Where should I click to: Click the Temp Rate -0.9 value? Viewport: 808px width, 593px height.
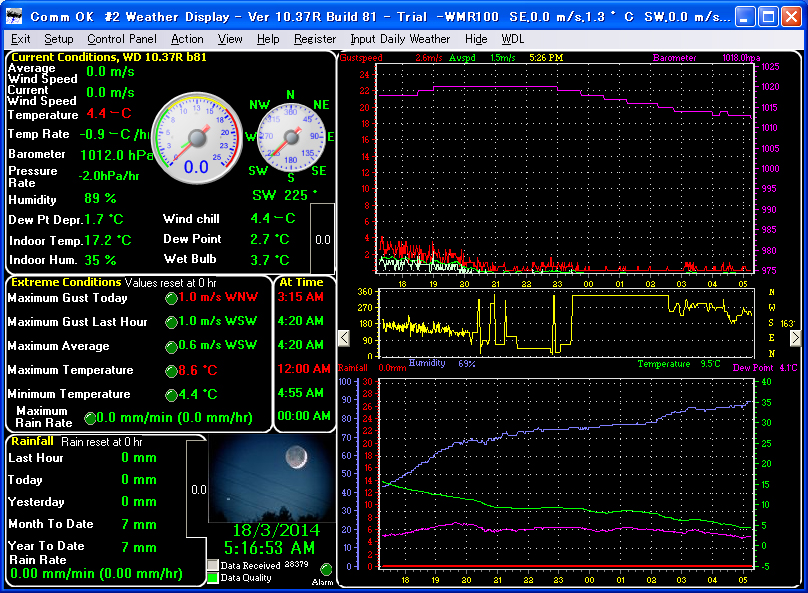pos(114,134)
